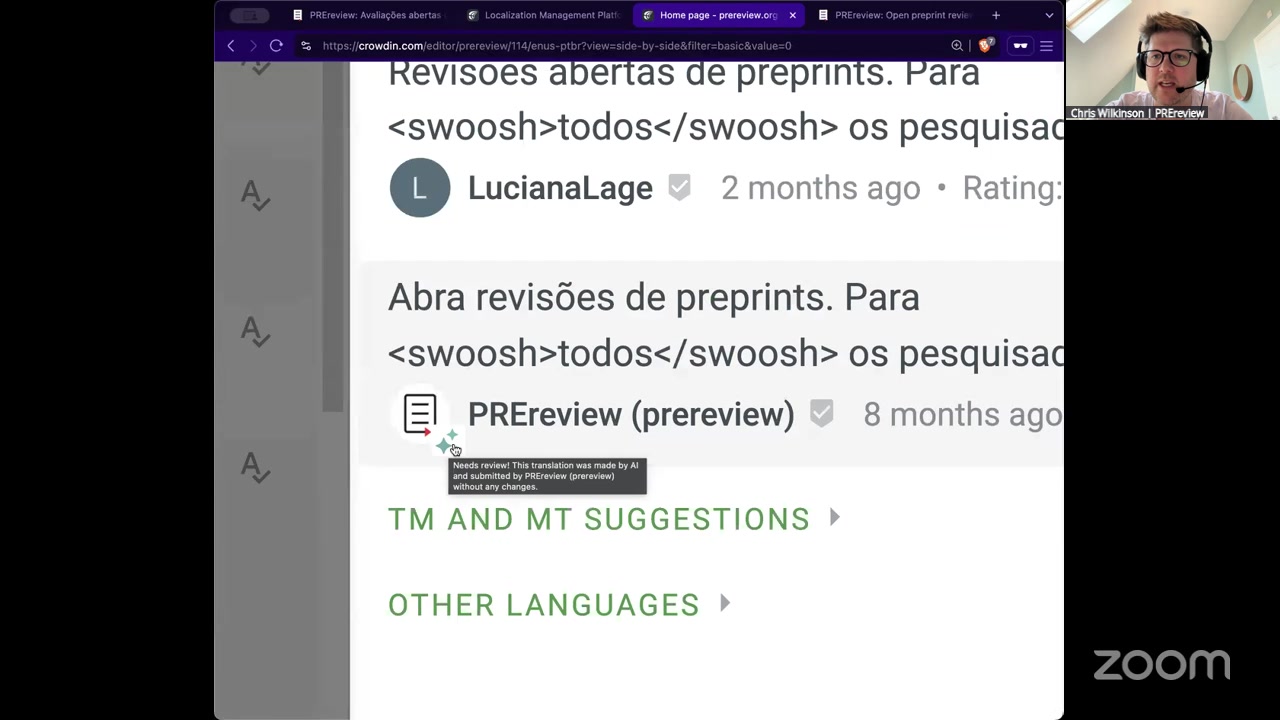Screen dimensions: 1280x720
Task: Click the zoom magnifier icon in address bar
Action: tap(957, 45)
